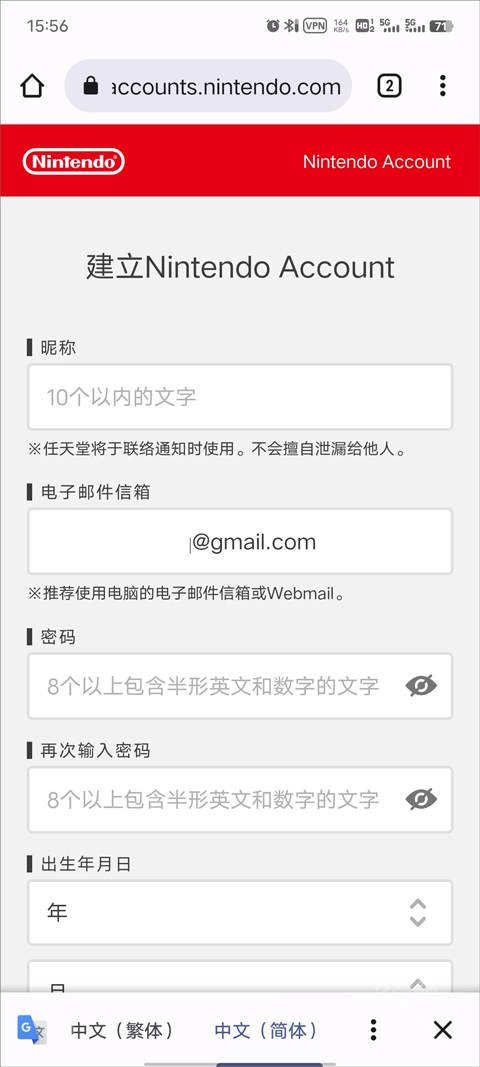This screenshot has height=1067, width=480.
Task: Show password in the 密码 field
Action: [421, 686]
